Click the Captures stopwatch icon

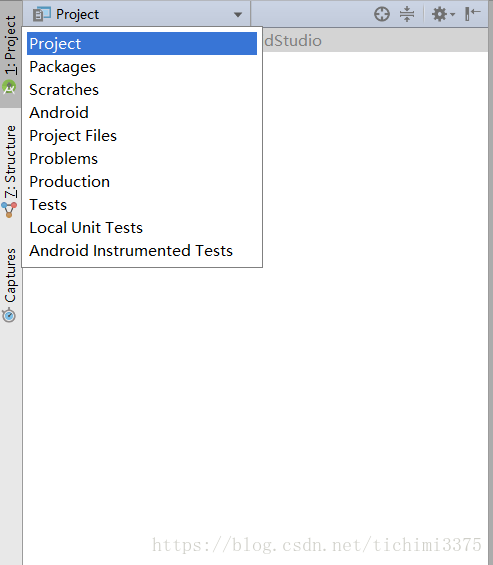tap(9, 315)
